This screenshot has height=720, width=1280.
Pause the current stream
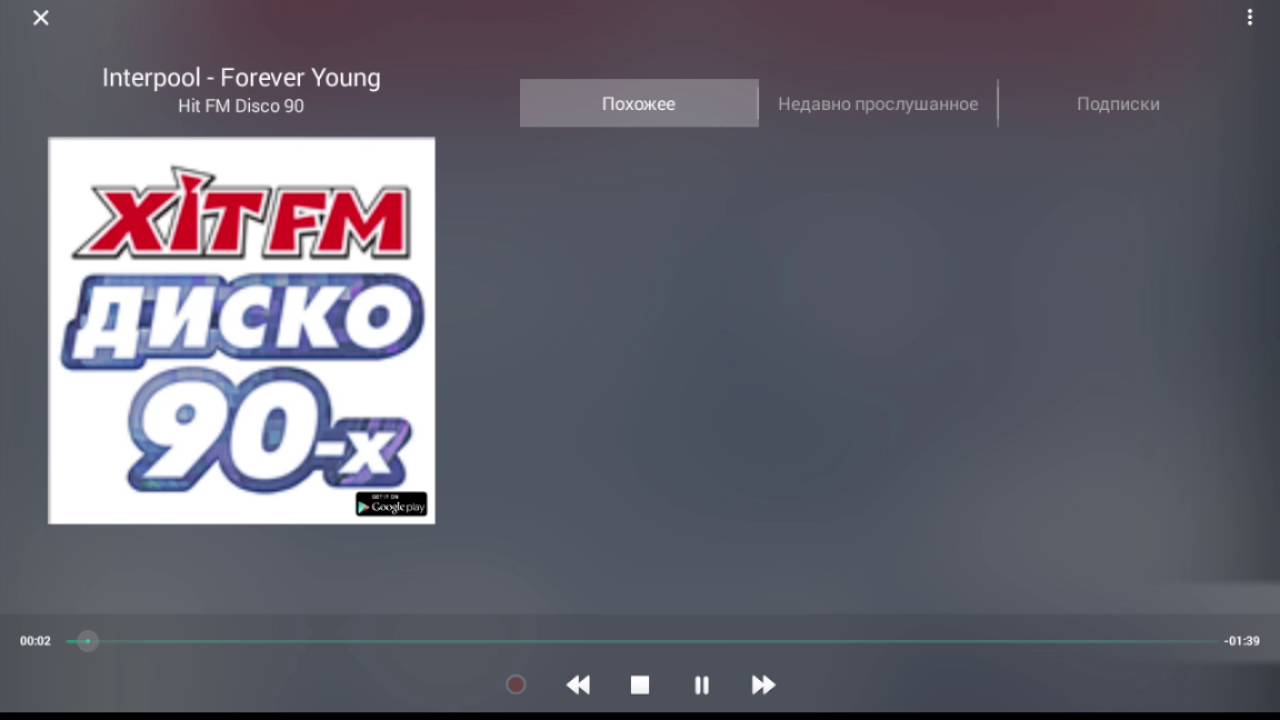pyautogui.click(x=702, y=685)
